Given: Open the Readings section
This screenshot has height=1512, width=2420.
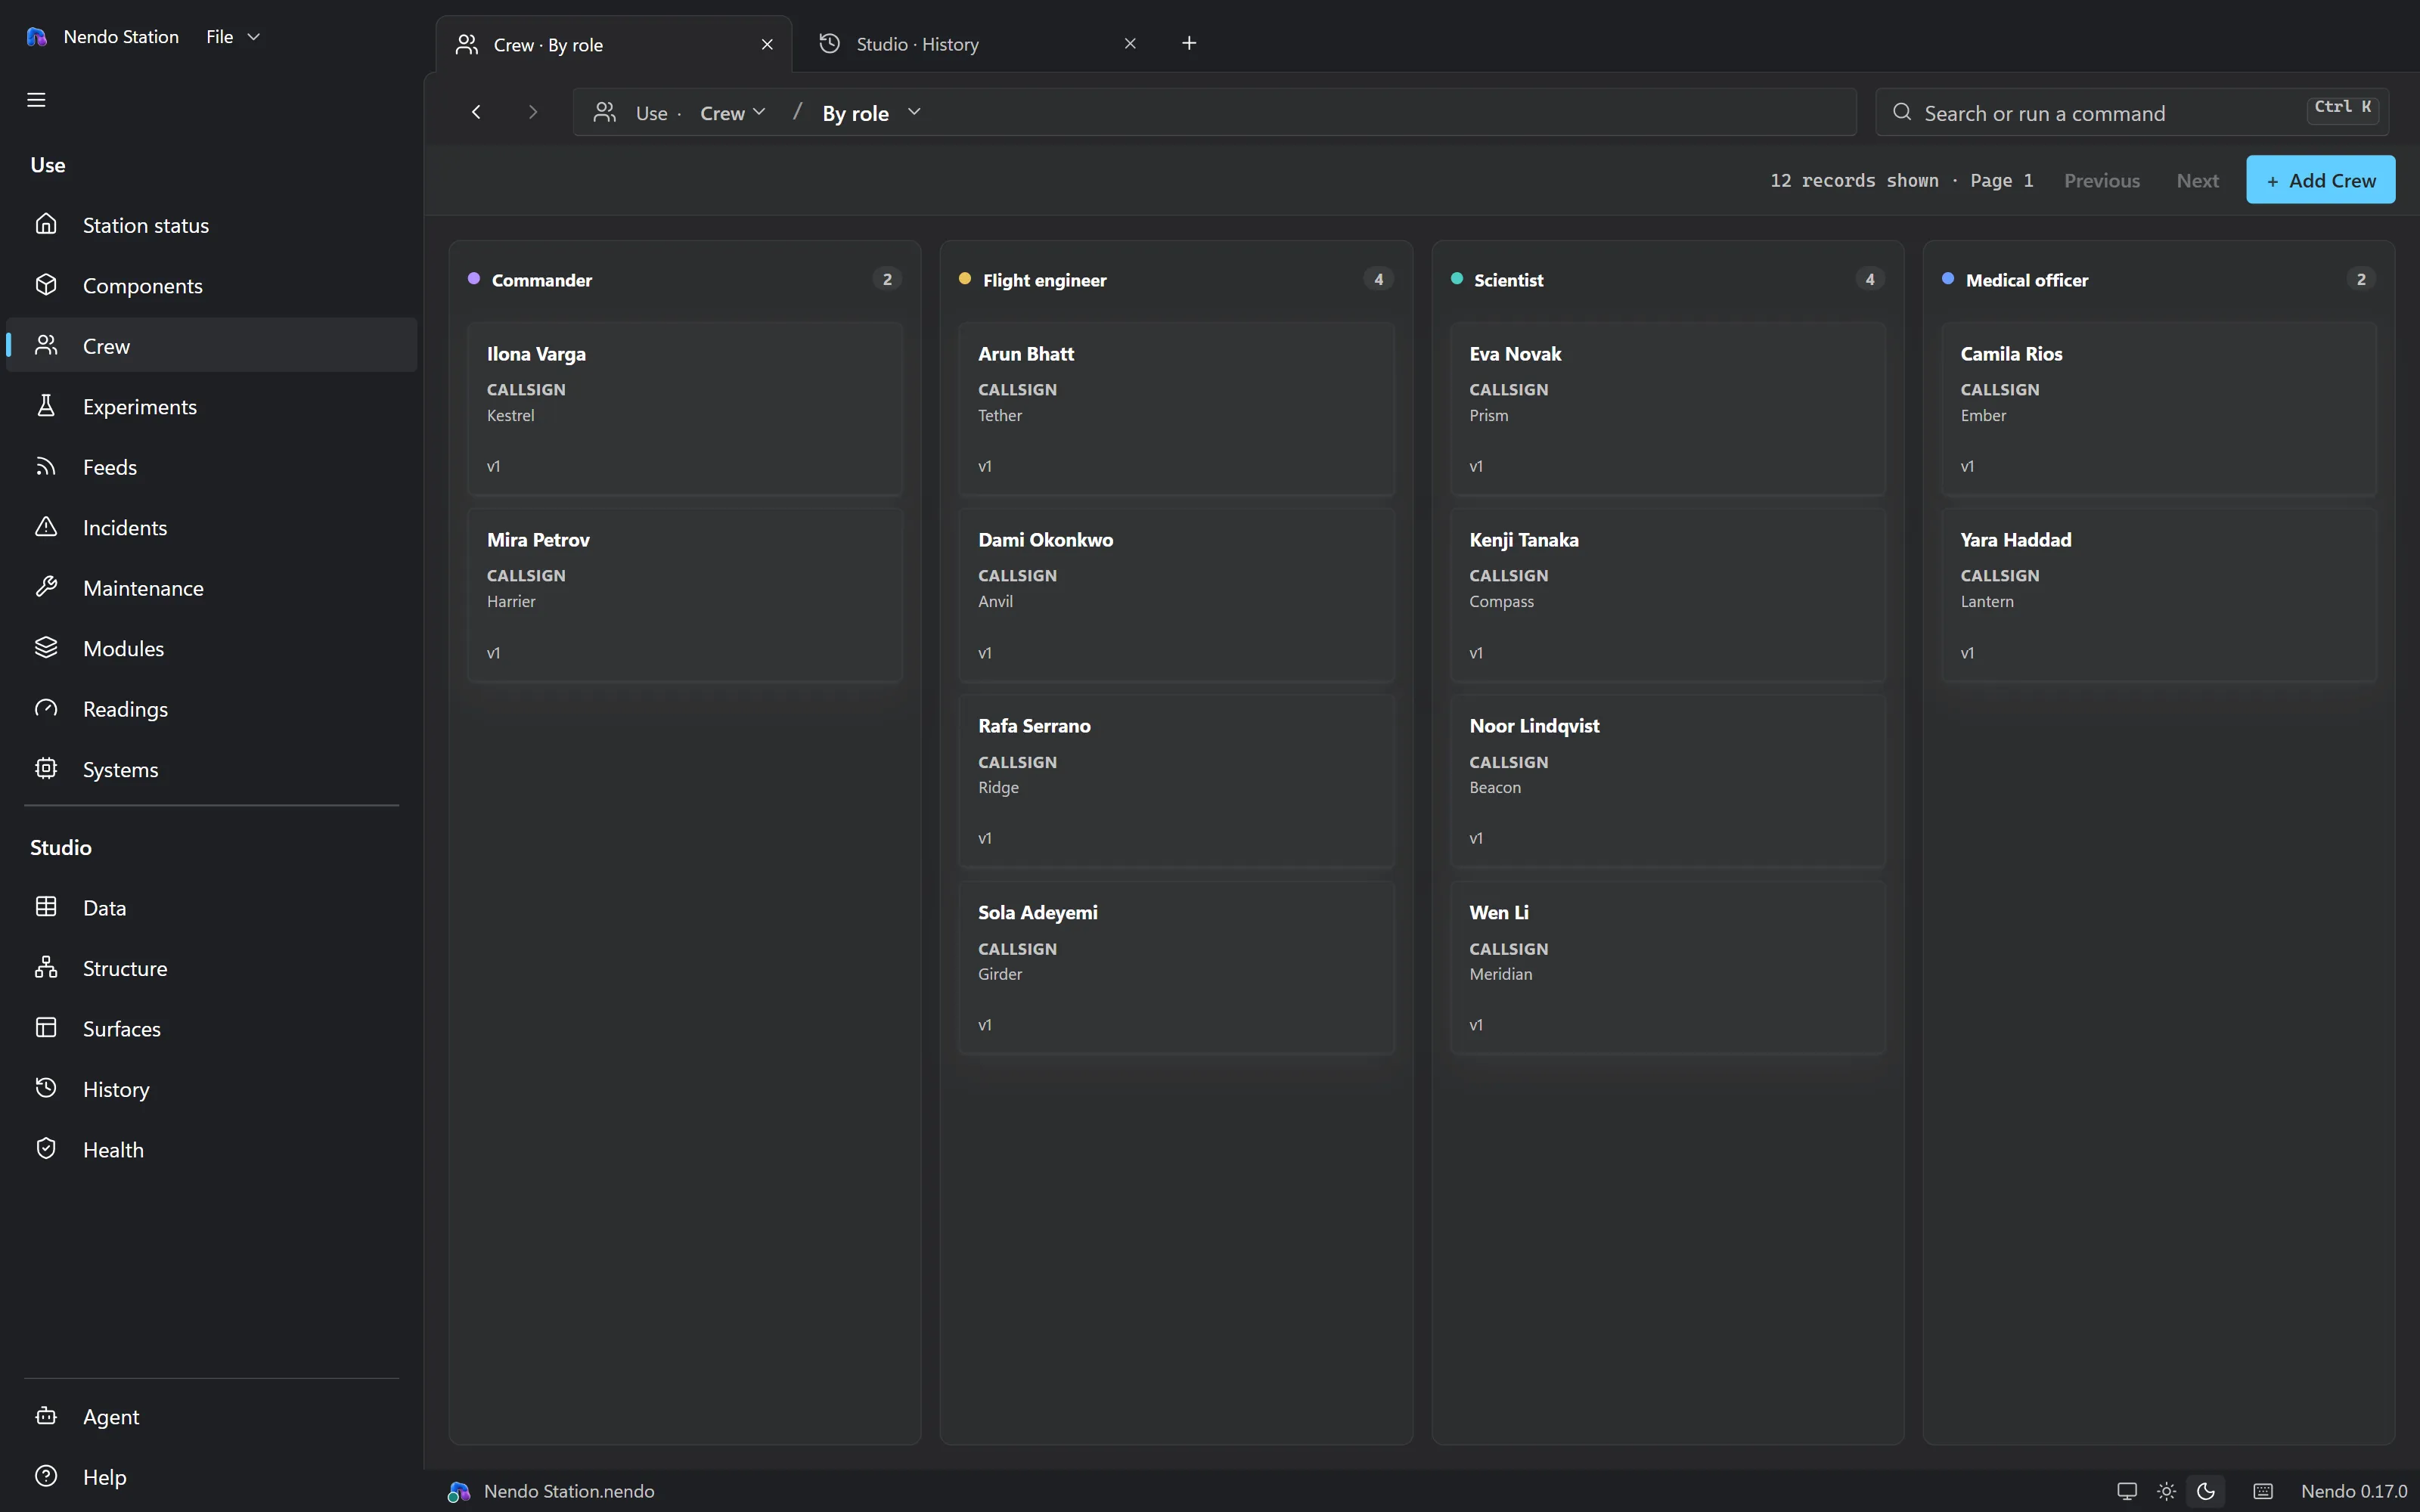Looking at the screenshot, I should (211, 709).
